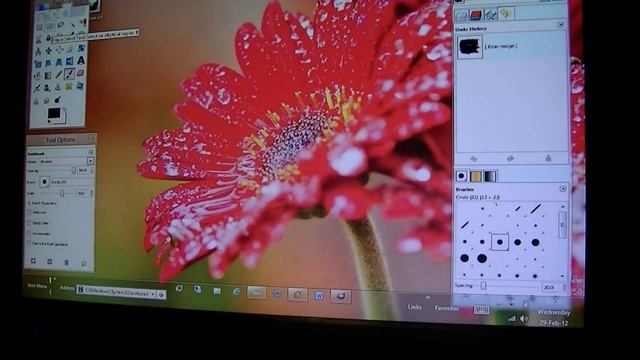Enable the Incremental checkbox
This screenshot has height=360, width=640.
pyautogui.click(x=29, y=233)
